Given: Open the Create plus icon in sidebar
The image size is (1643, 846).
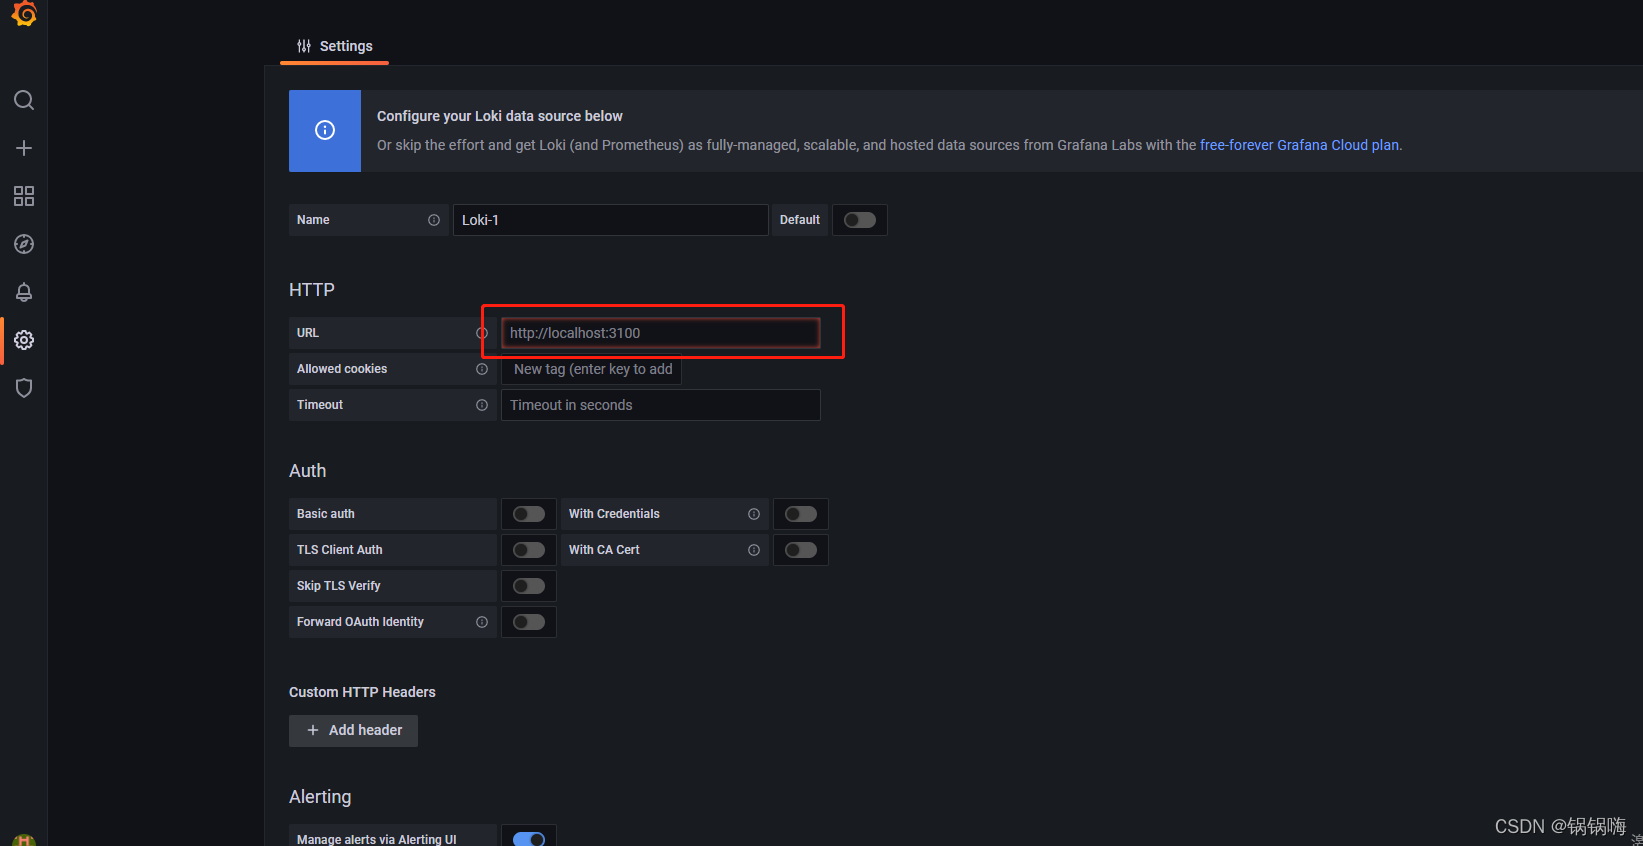Looking at the screenshot, I should click(24, 148).
